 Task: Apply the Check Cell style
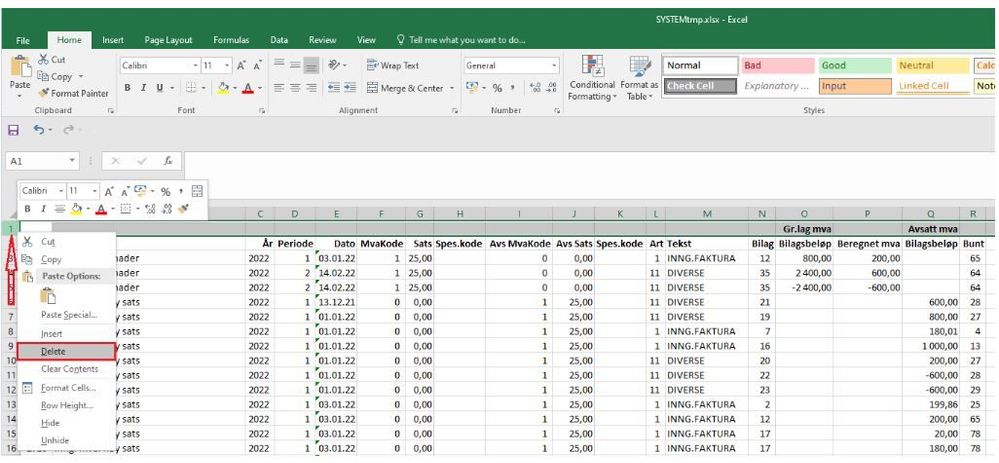point(700,86)
